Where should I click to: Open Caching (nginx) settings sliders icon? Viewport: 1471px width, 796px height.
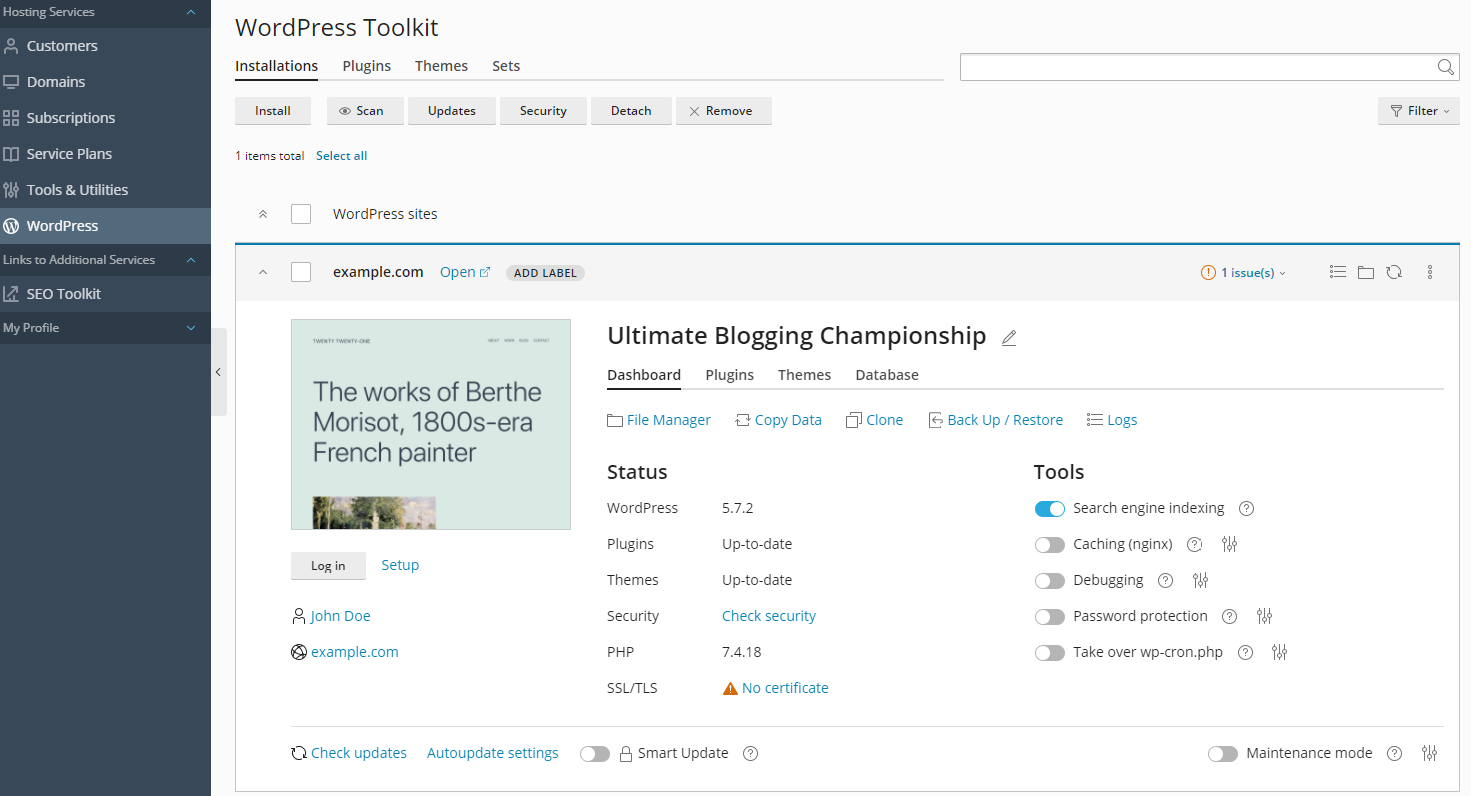pos(1230,544)
